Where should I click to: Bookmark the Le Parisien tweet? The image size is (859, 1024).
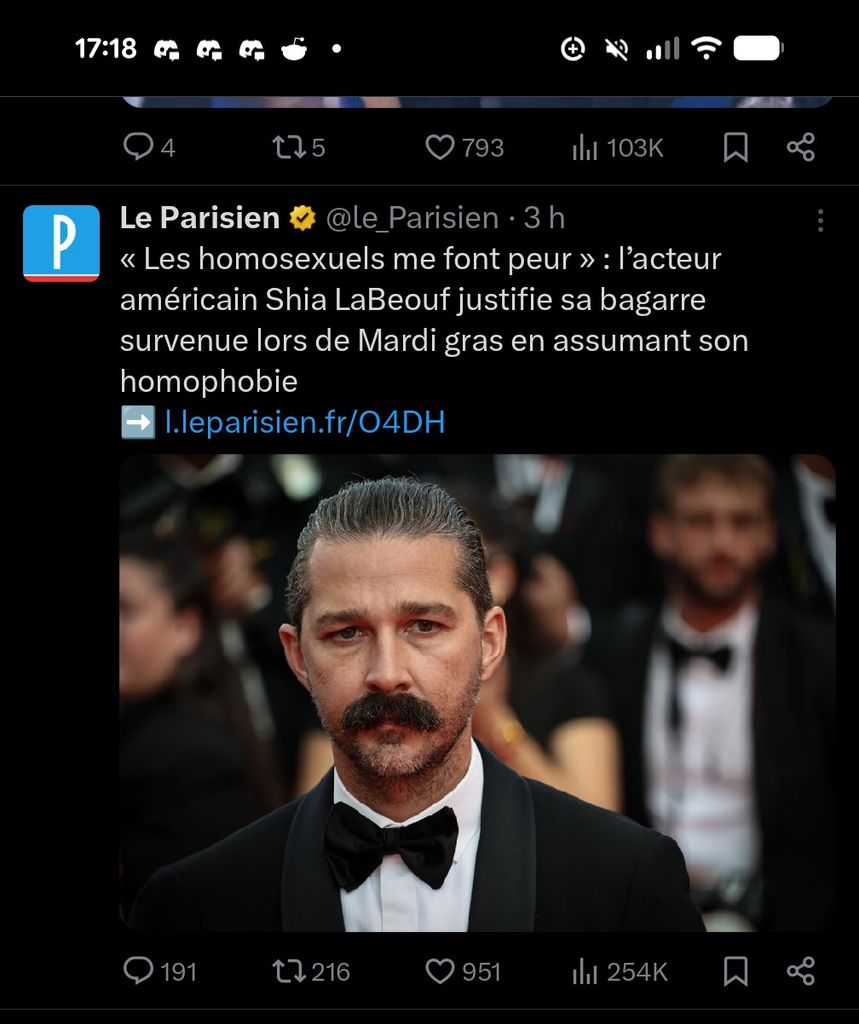736,970
